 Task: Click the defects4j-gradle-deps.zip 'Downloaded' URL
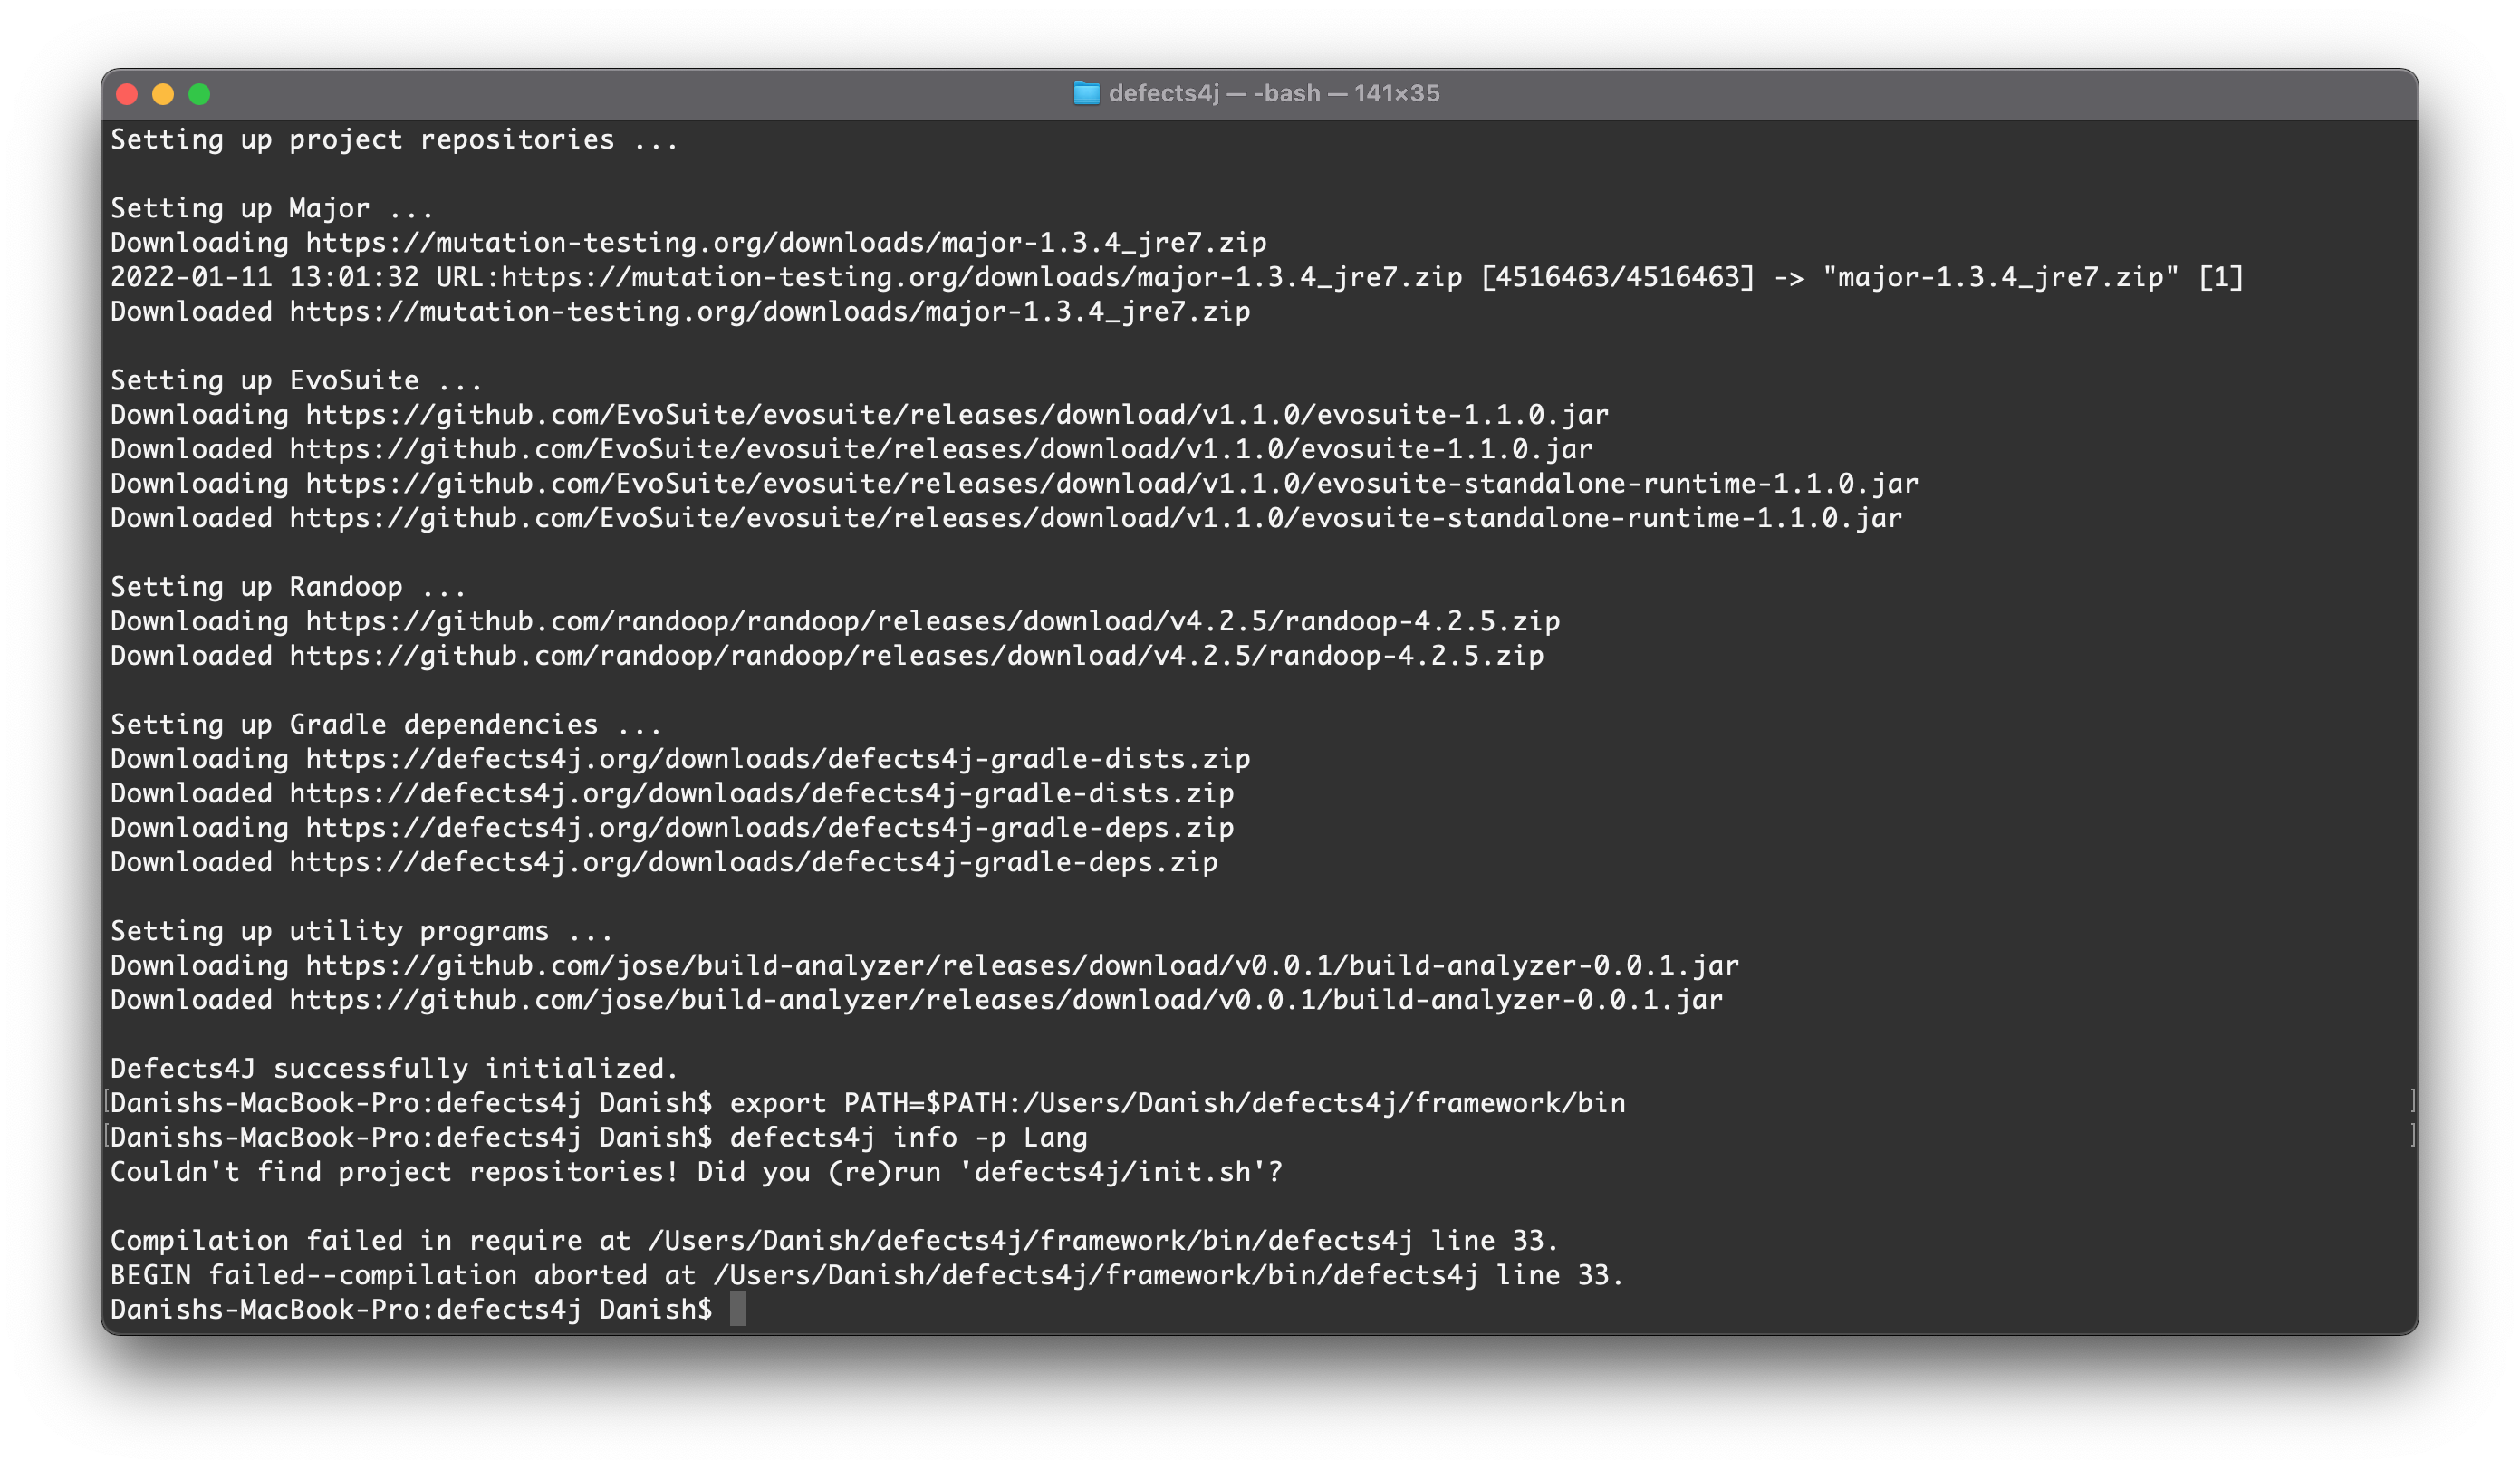pos(753,862)
